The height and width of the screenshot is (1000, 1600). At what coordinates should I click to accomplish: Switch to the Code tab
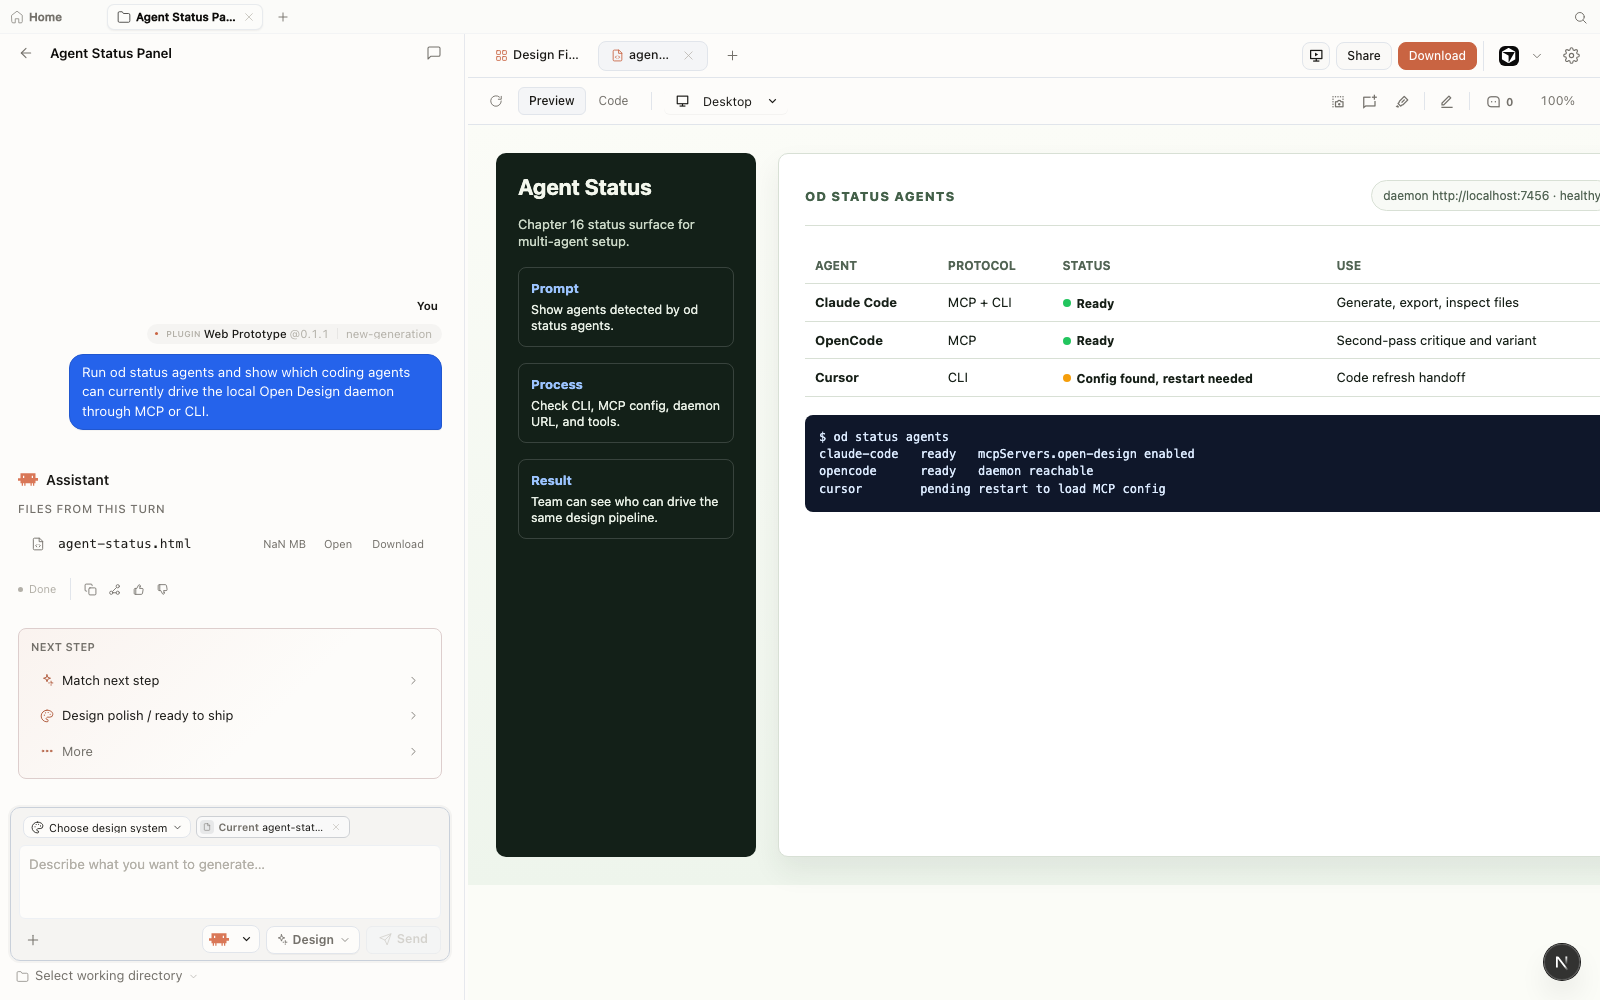pyautogui.click(x=613, y=101)
